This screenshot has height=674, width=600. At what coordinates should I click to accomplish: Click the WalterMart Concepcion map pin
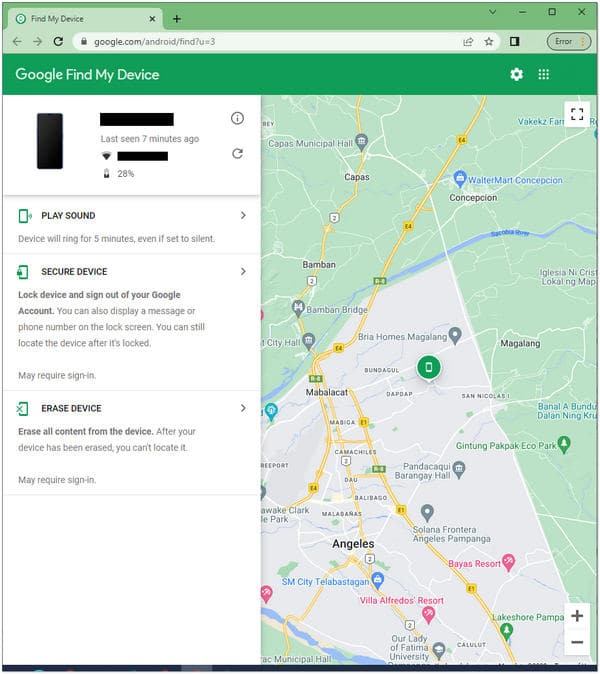460,179
